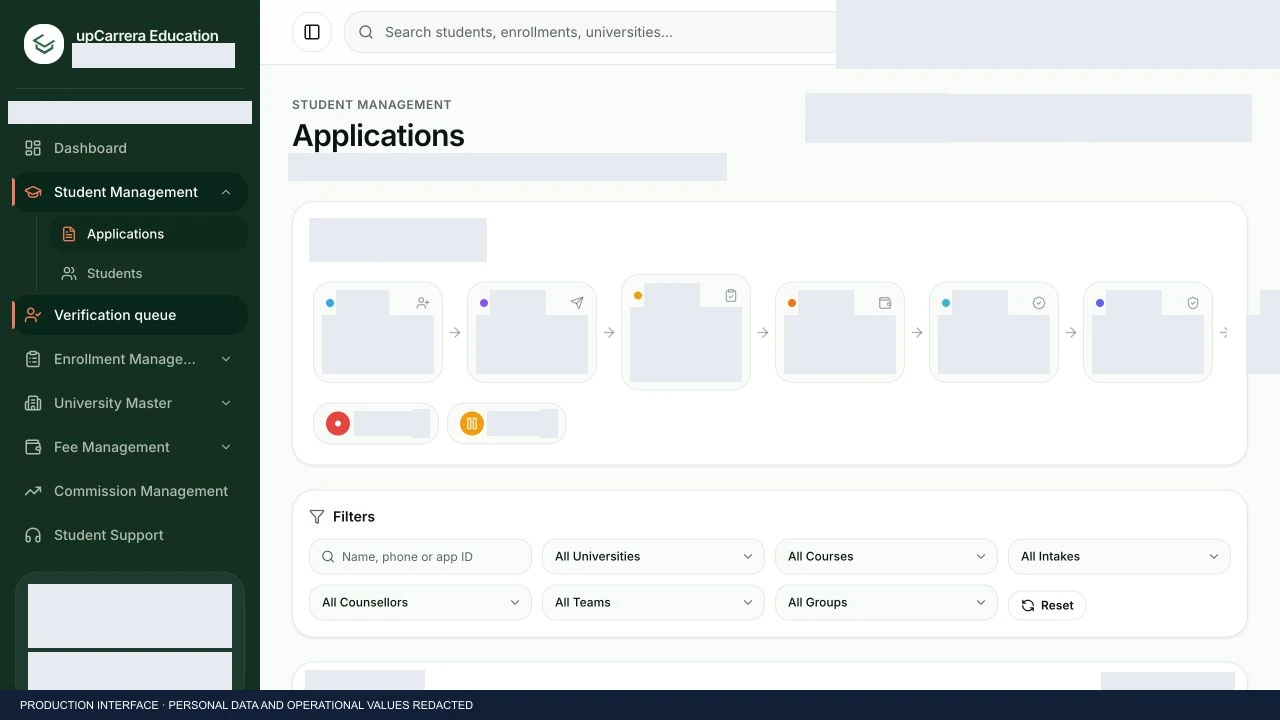The height and width of the screenshot is (720, 1280).
Task: Open the All Teams dropdown
Action: click(x=653, y=603)
